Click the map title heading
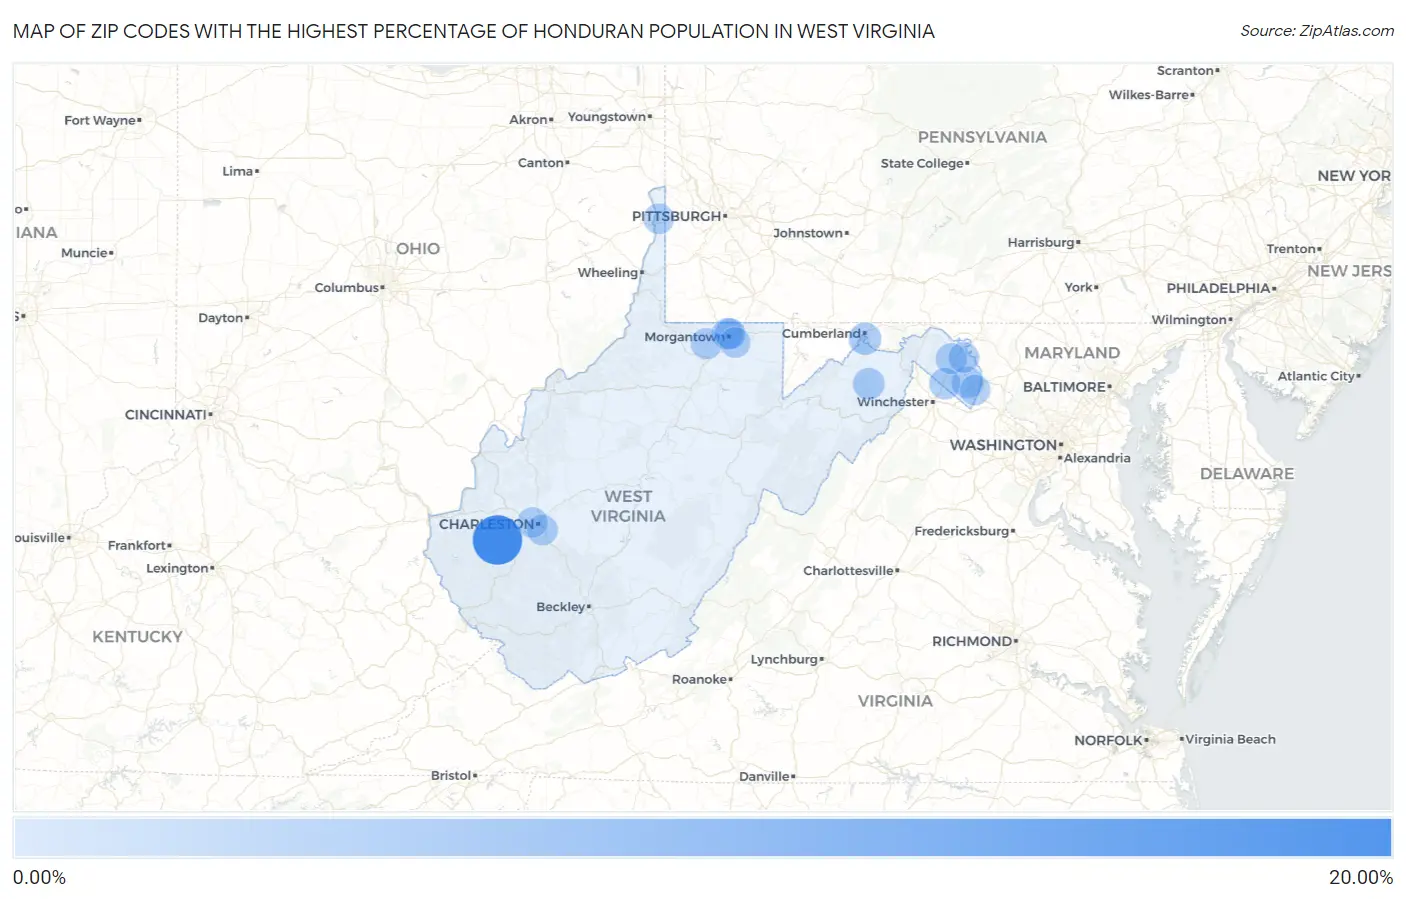The height and width of the screenshot is (899, 1406). coord(474,31)
